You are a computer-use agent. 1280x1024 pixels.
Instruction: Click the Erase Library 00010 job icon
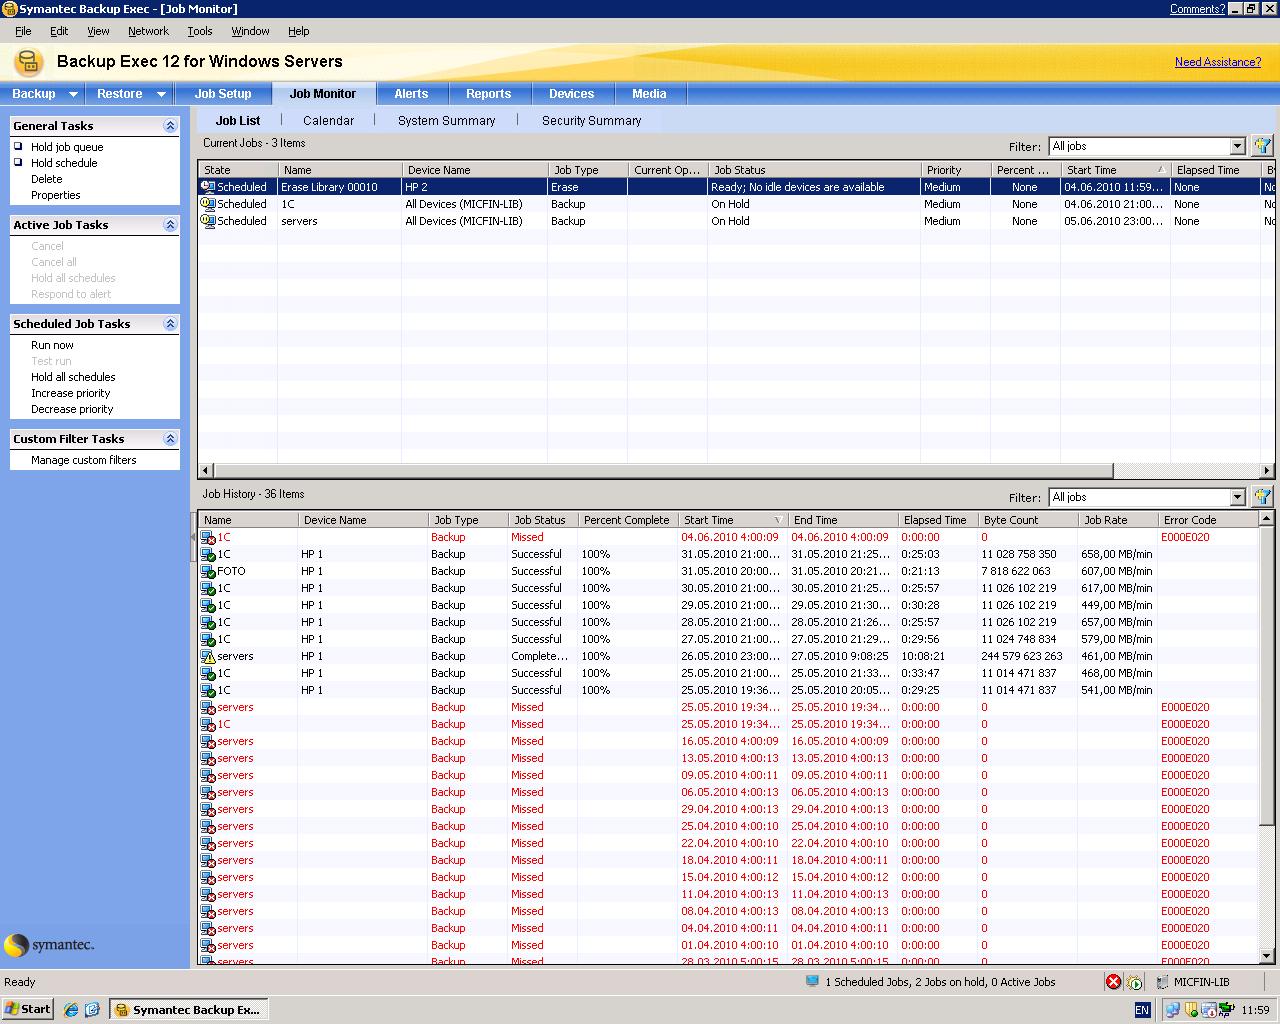click(208, 187)
